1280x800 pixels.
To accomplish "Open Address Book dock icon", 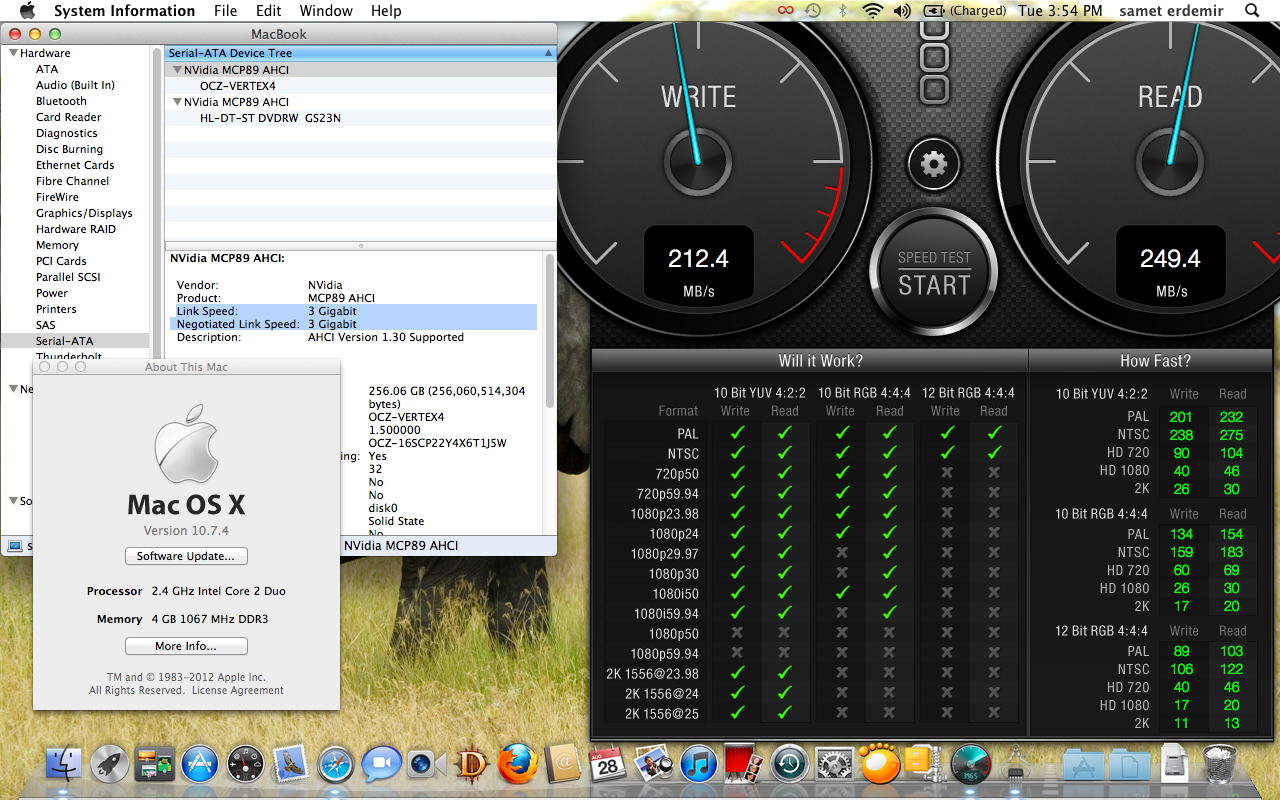I will [563, 765].
